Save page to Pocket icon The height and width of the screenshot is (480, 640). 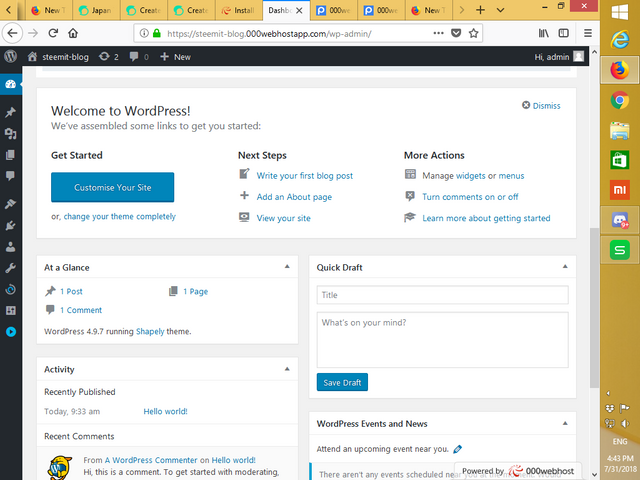coord(456,33)
